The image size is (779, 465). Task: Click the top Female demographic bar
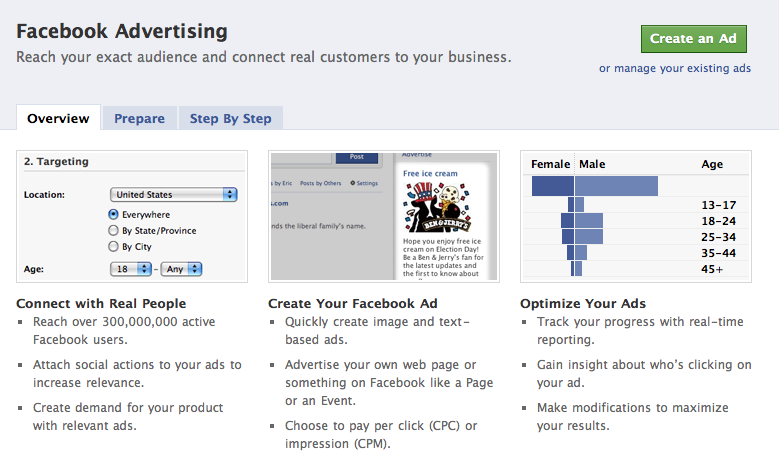552,186
